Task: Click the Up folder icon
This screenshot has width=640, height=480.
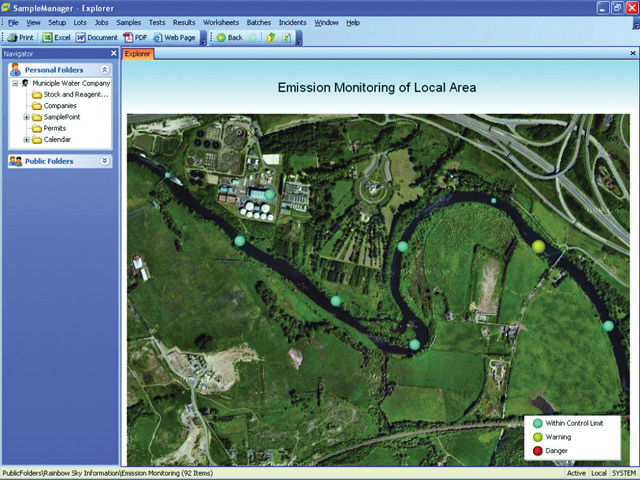Action: [x=270, y=37]
